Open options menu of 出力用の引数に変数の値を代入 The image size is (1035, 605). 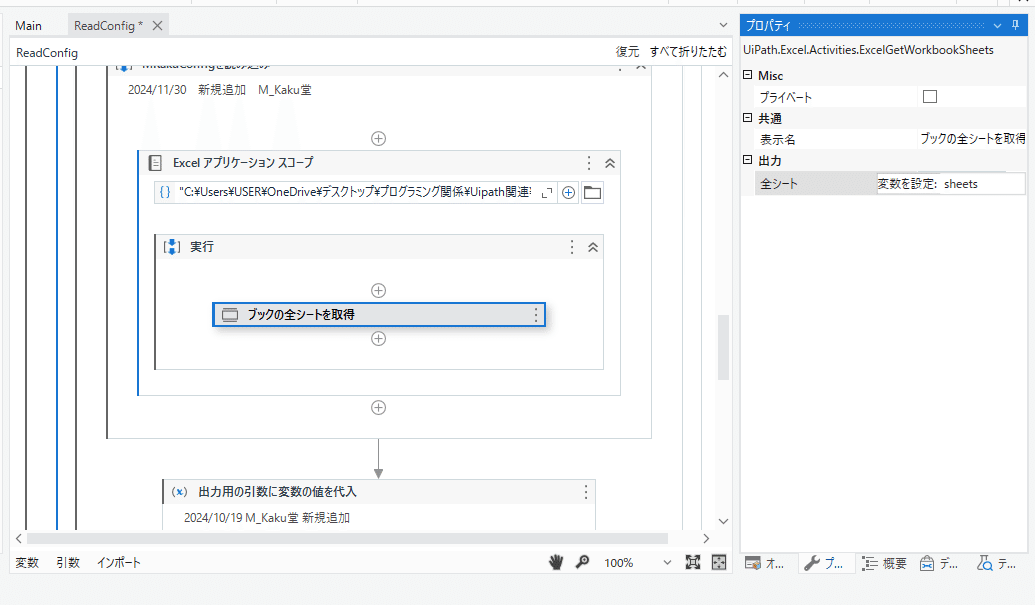tap(585, 492)
